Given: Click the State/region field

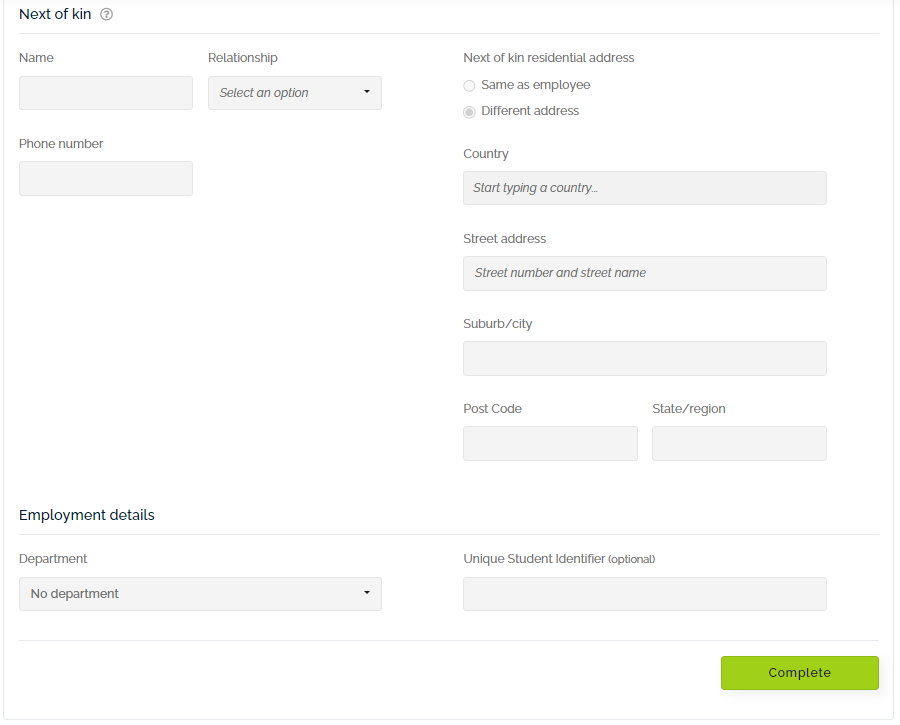Looking at the screenshot, I should tap(738, 443).
